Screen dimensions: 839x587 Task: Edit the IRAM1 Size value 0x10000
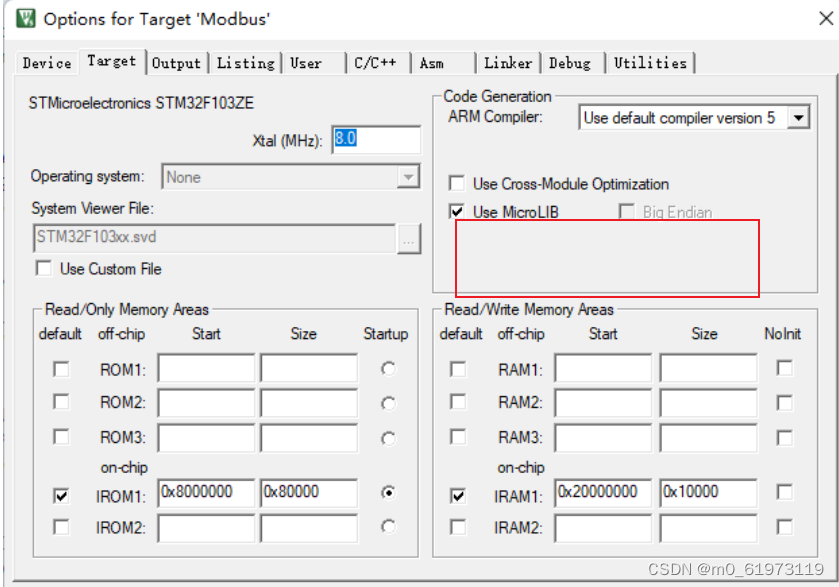point(708,493)
